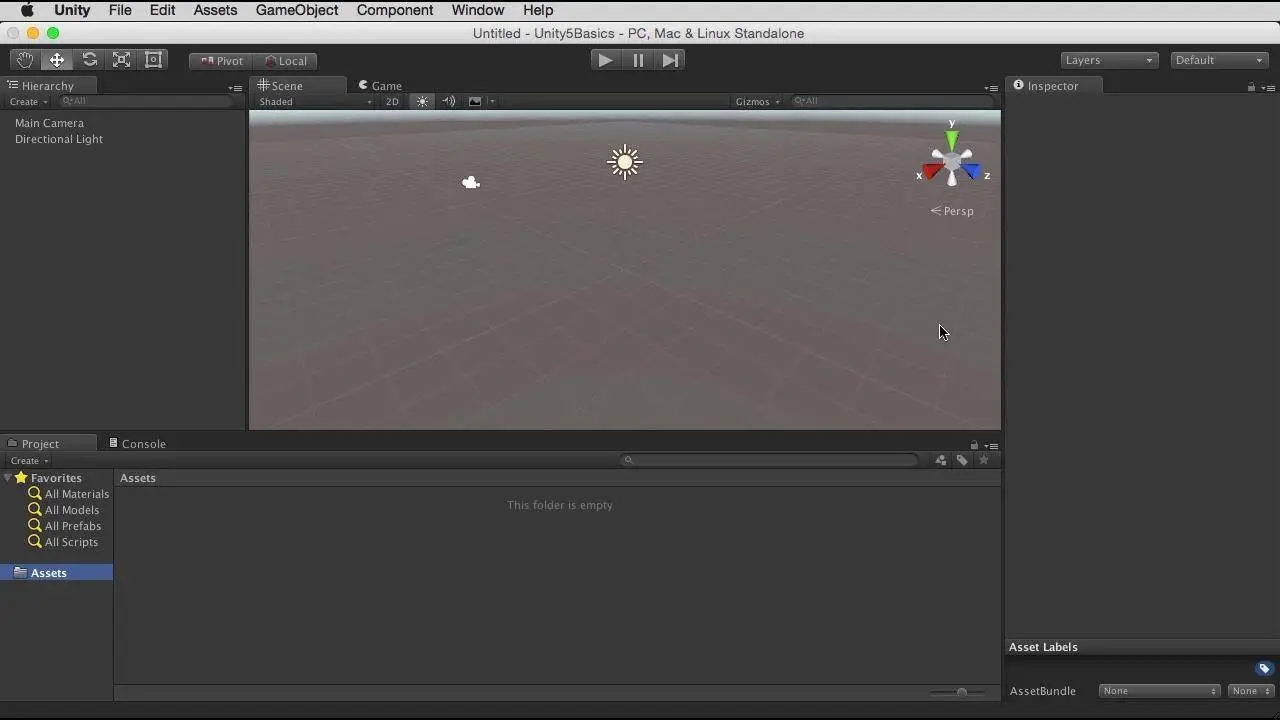Click Search by Label tag icon in Project
The height and width of the screenshot is (720, 1280).
click(x=962, y=460)
